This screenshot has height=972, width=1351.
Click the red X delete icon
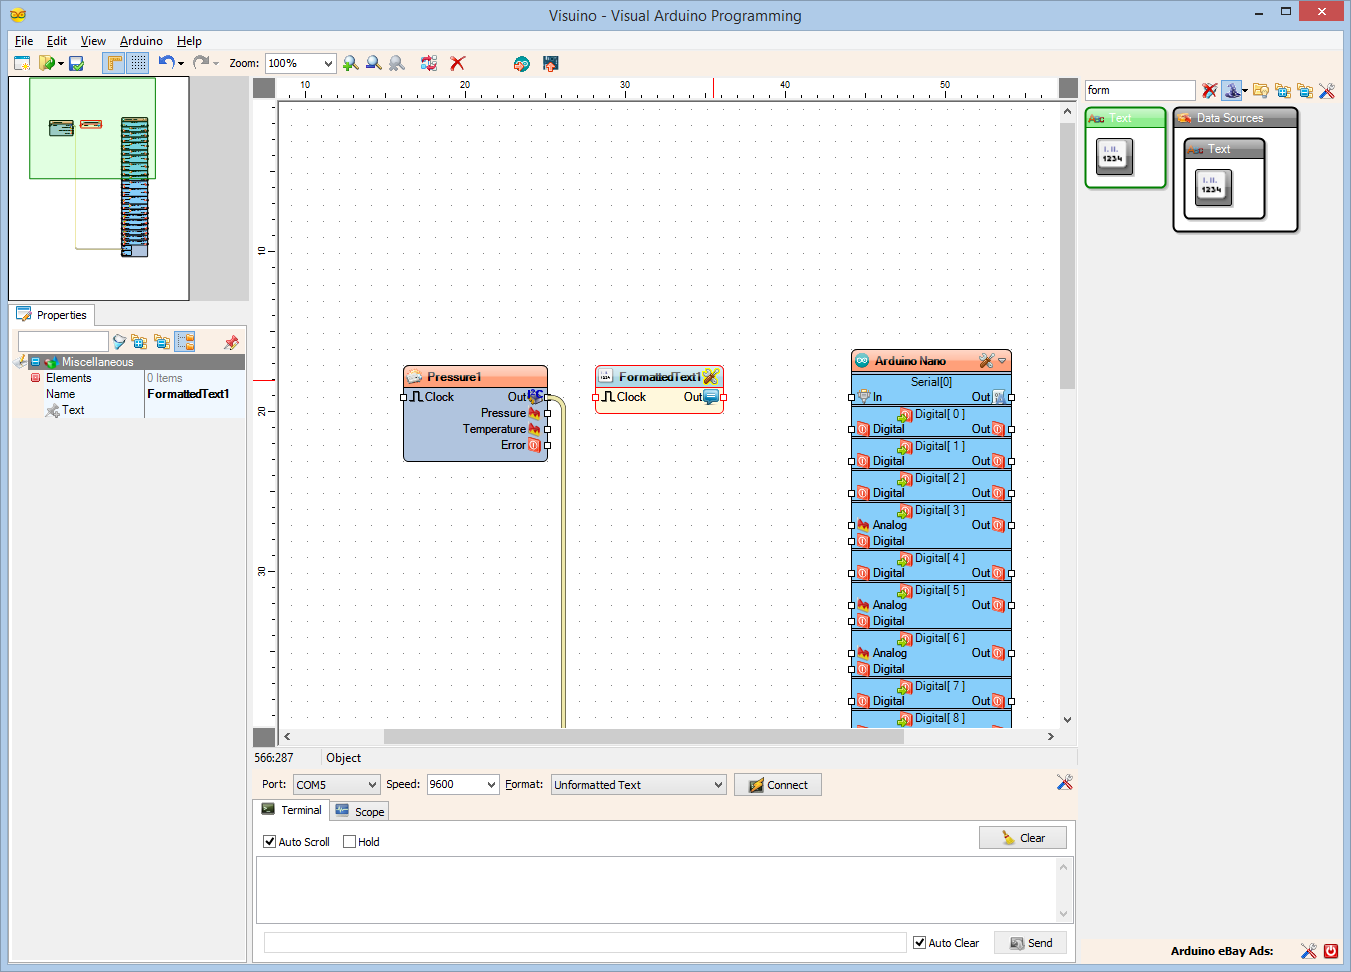[458, 62]
